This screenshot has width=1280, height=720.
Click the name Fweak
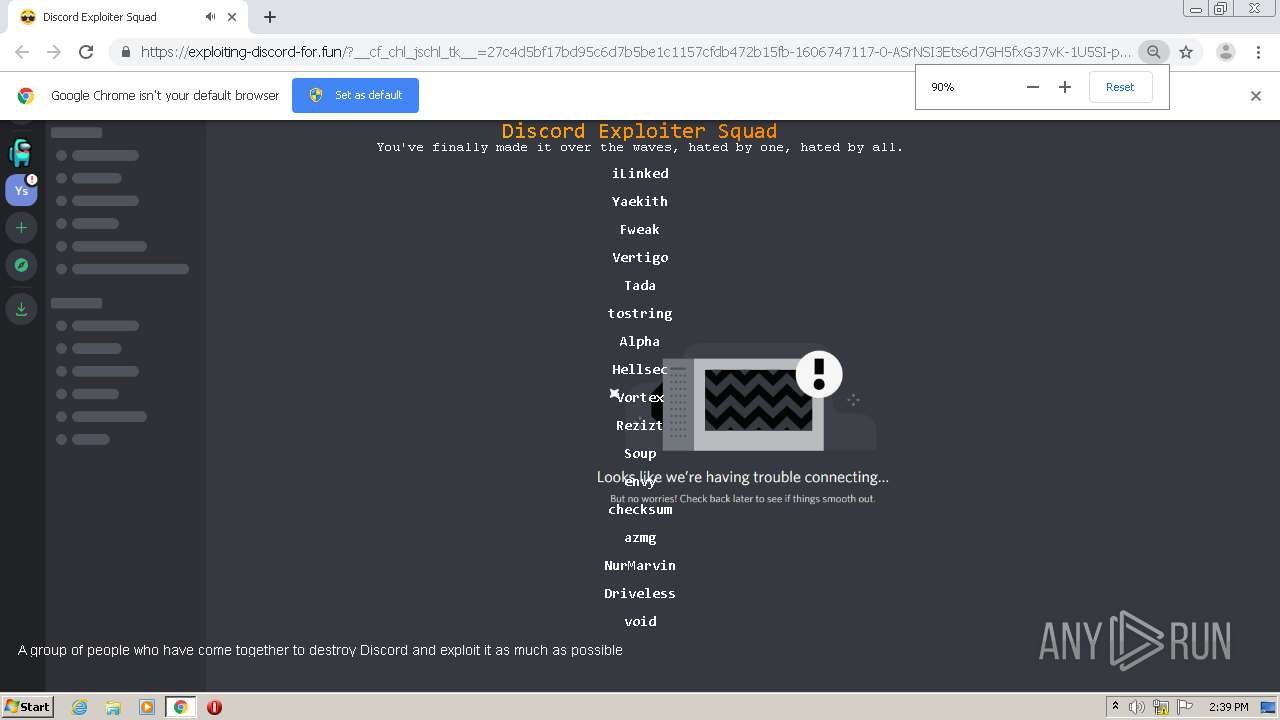point(640,229)
